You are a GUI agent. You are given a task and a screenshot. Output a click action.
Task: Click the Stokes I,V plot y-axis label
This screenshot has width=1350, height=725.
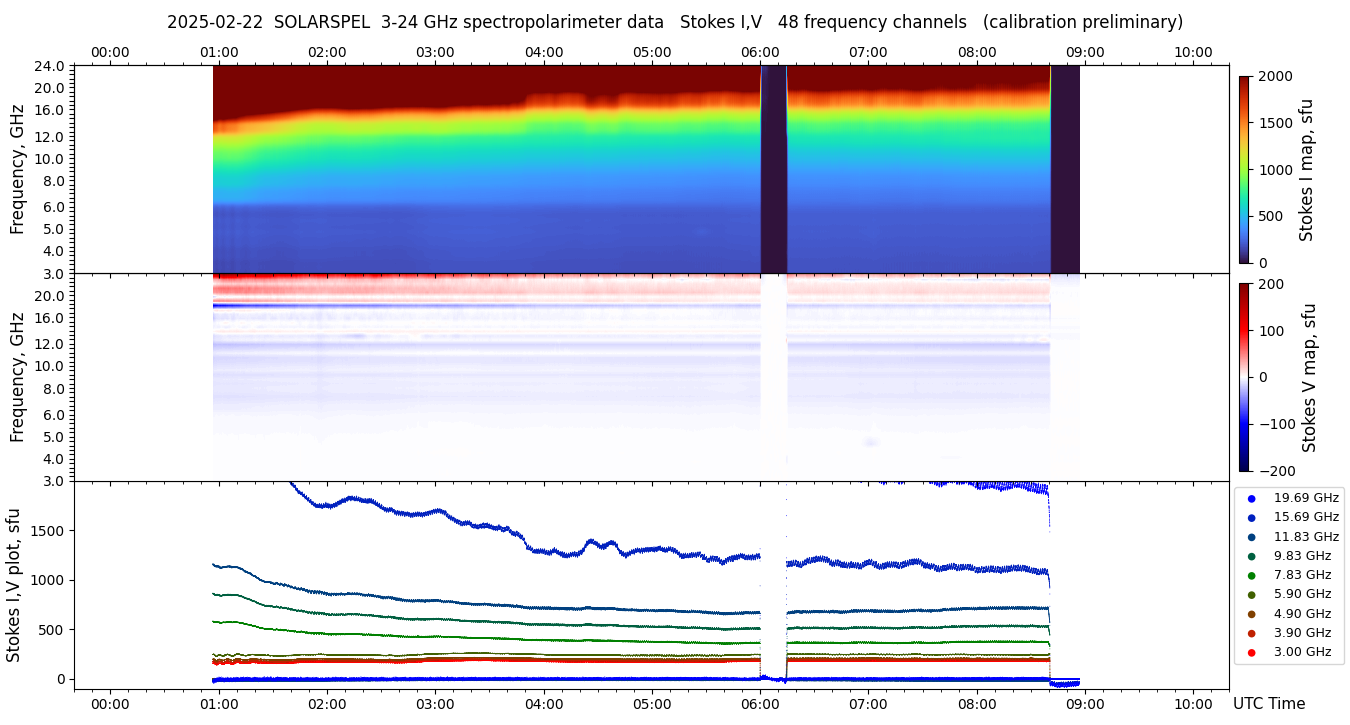point(14,585)
